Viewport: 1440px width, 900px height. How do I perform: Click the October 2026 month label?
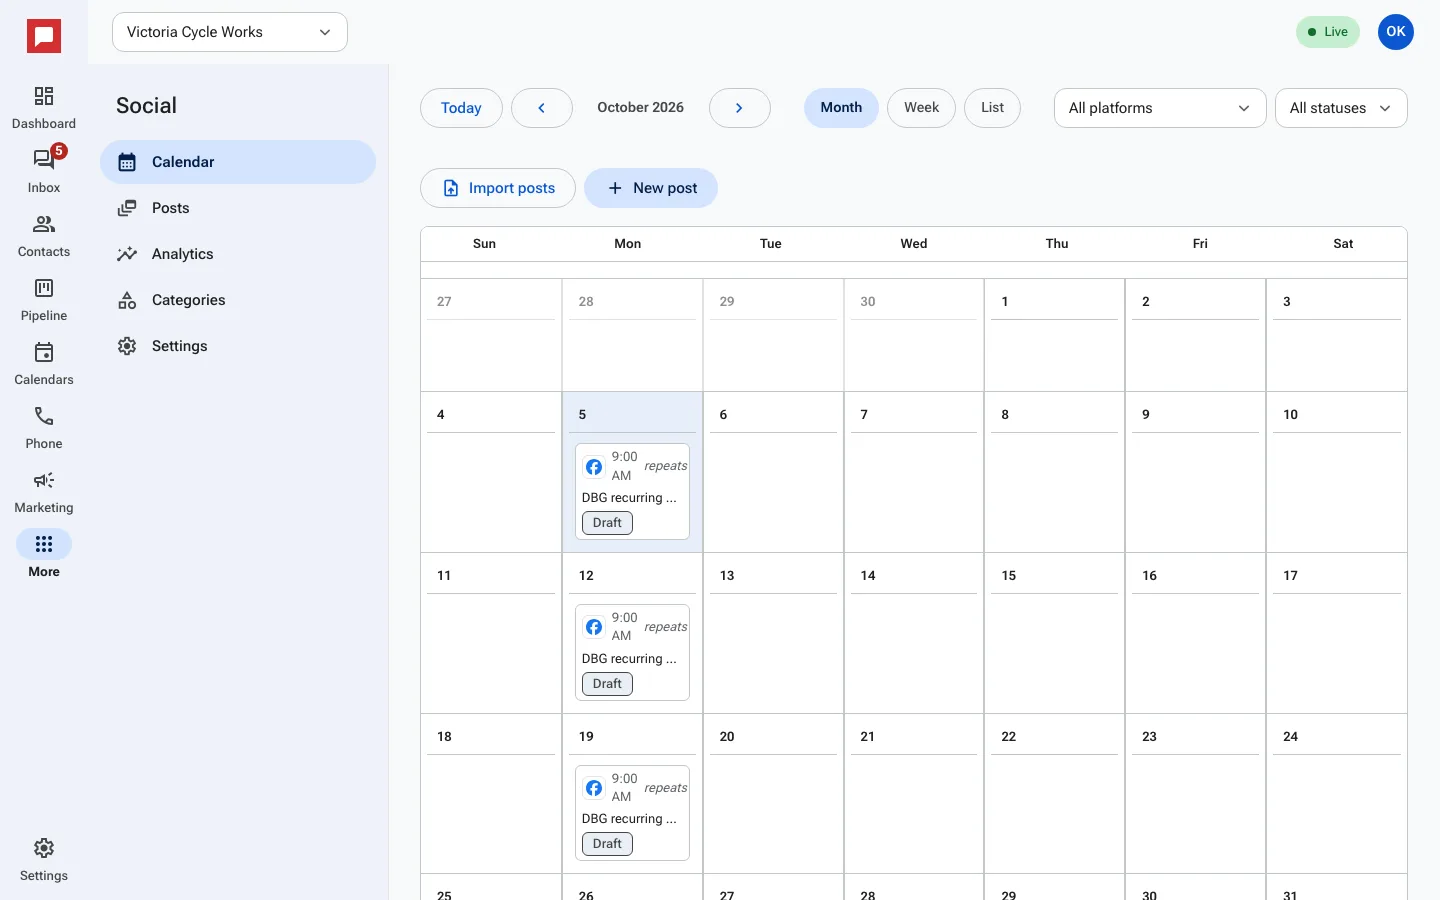[x=641, y=108]
